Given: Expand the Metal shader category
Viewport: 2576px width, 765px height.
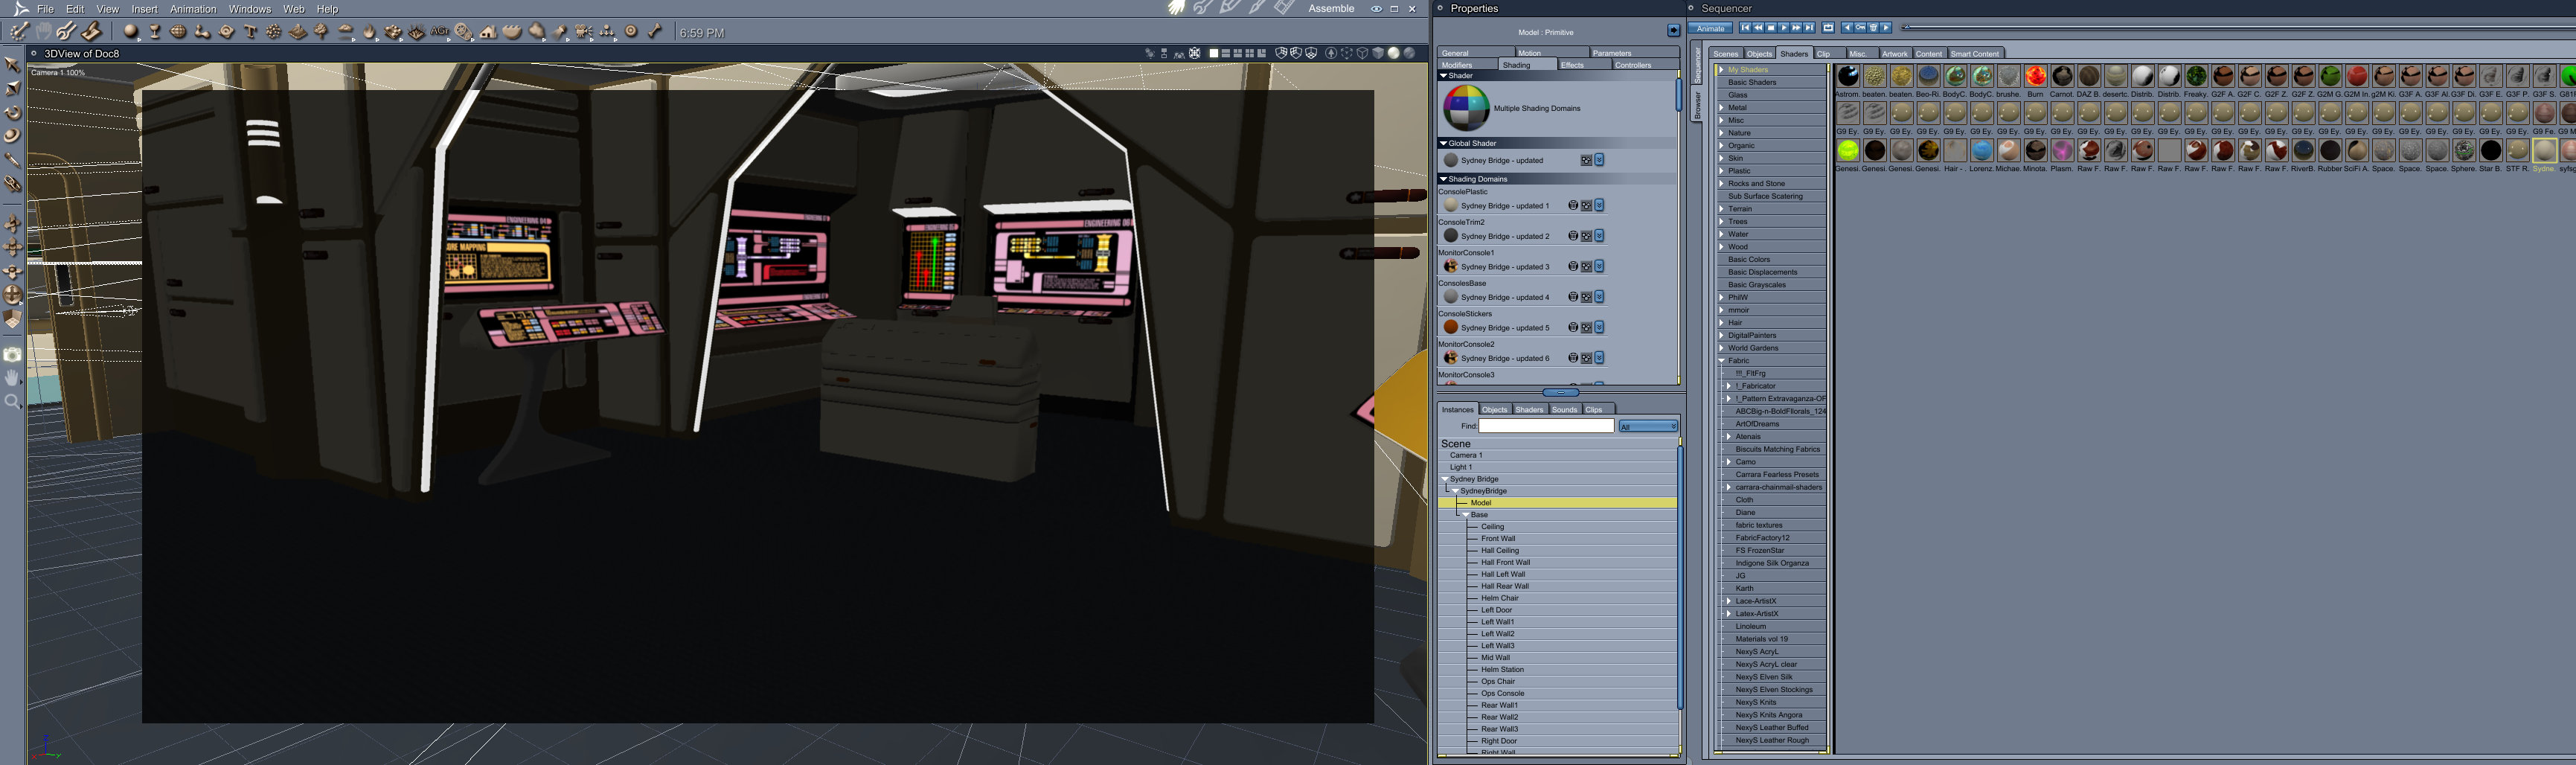Looking at the screenshot, I should [1721, 108].
